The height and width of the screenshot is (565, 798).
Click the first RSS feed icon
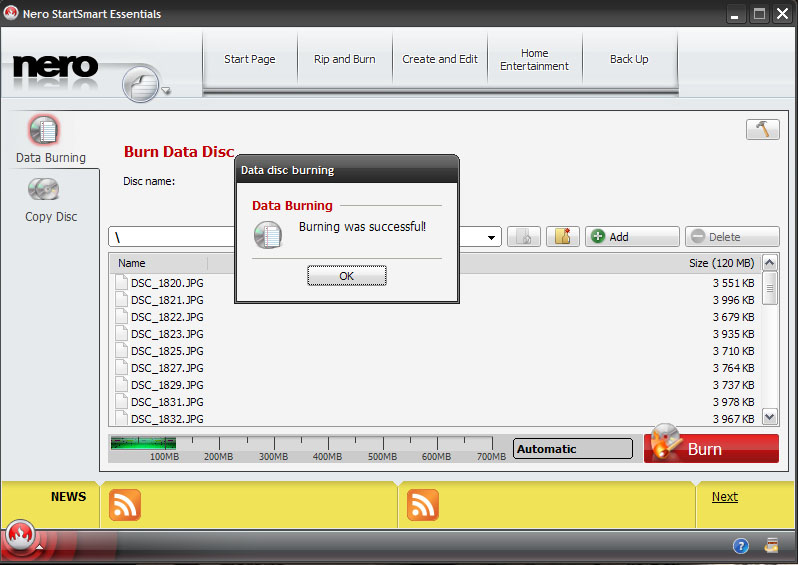[x=125, y=505]
